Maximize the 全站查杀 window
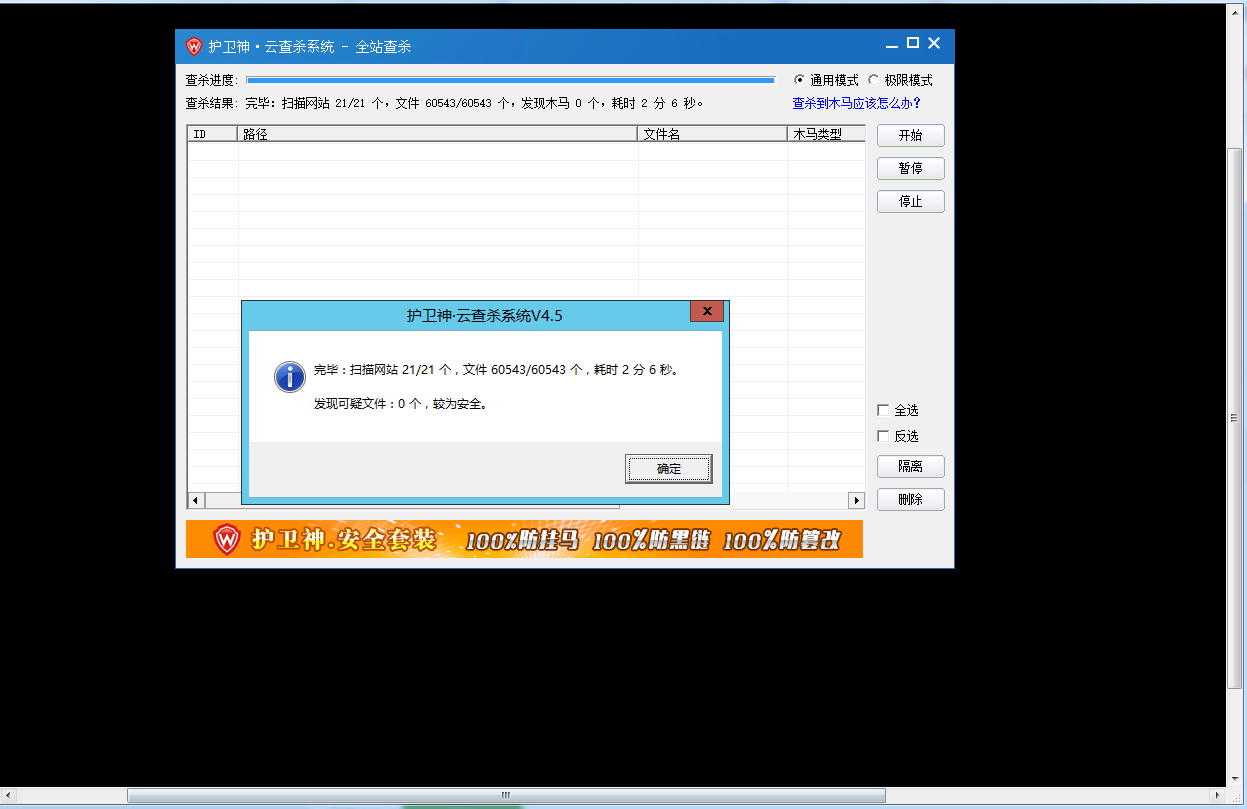1247x809 pixels. point(913,43)
